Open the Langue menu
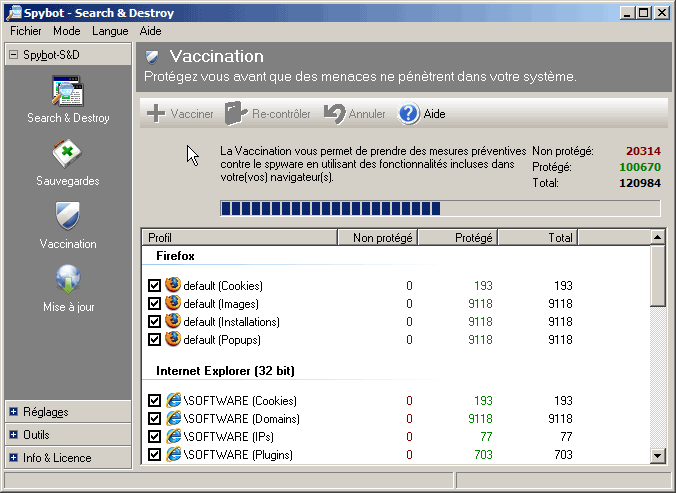 click(110, 31)
